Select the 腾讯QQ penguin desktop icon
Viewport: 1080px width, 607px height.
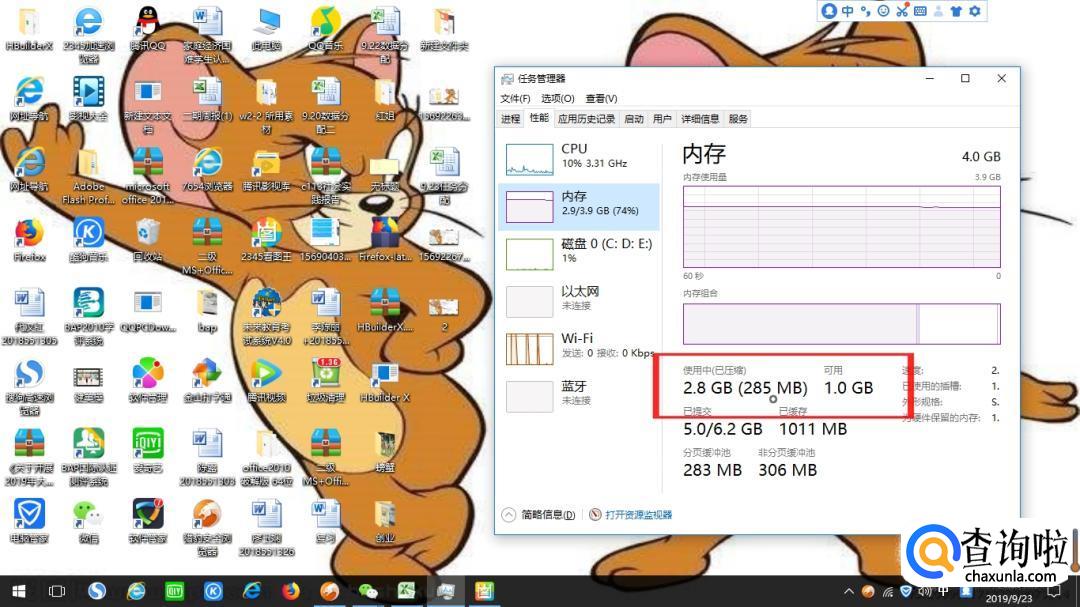(x=147, y=30)
